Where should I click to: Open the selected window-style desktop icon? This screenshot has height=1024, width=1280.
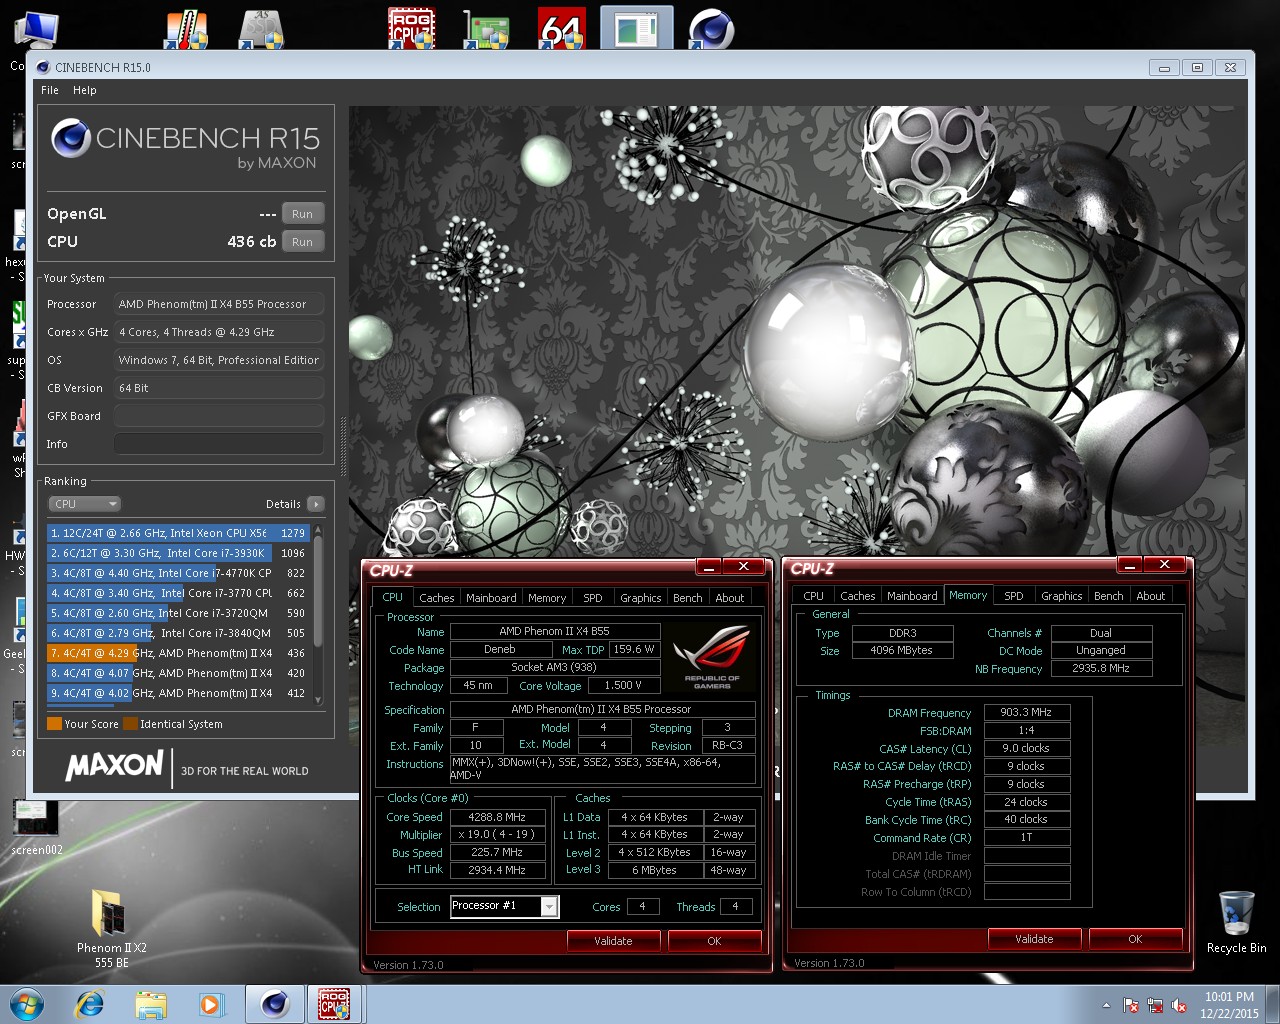636,28
